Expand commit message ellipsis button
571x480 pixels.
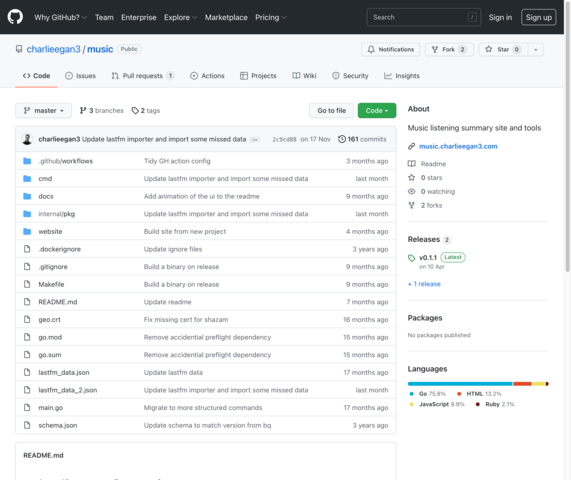pyautogui.click(x=255, y=139)
